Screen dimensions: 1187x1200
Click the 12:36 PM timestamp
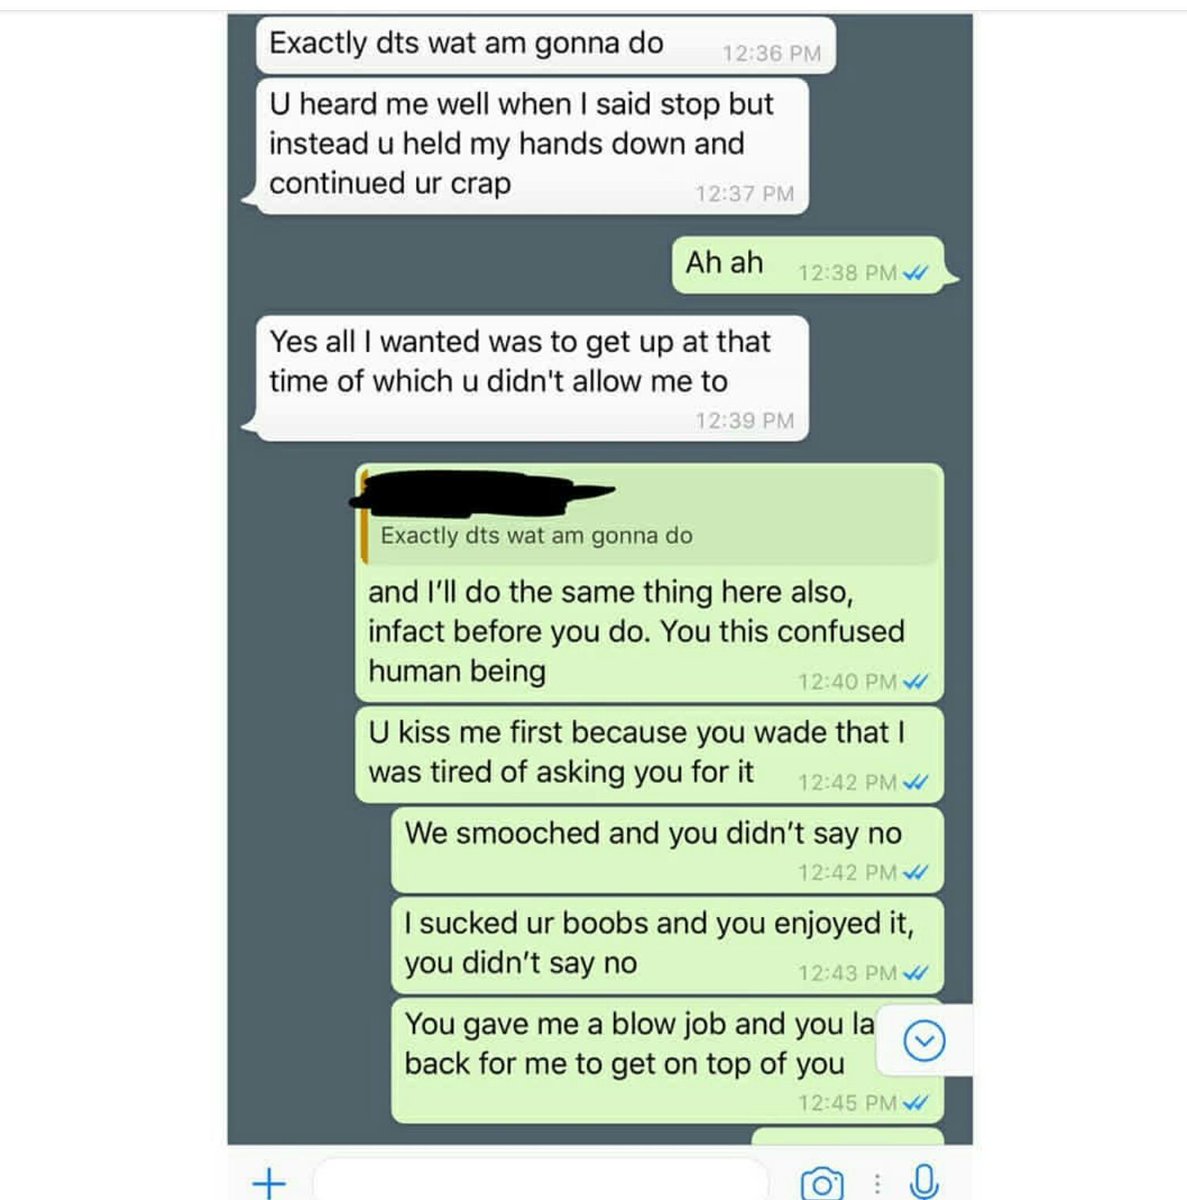(x=771, y=54)
